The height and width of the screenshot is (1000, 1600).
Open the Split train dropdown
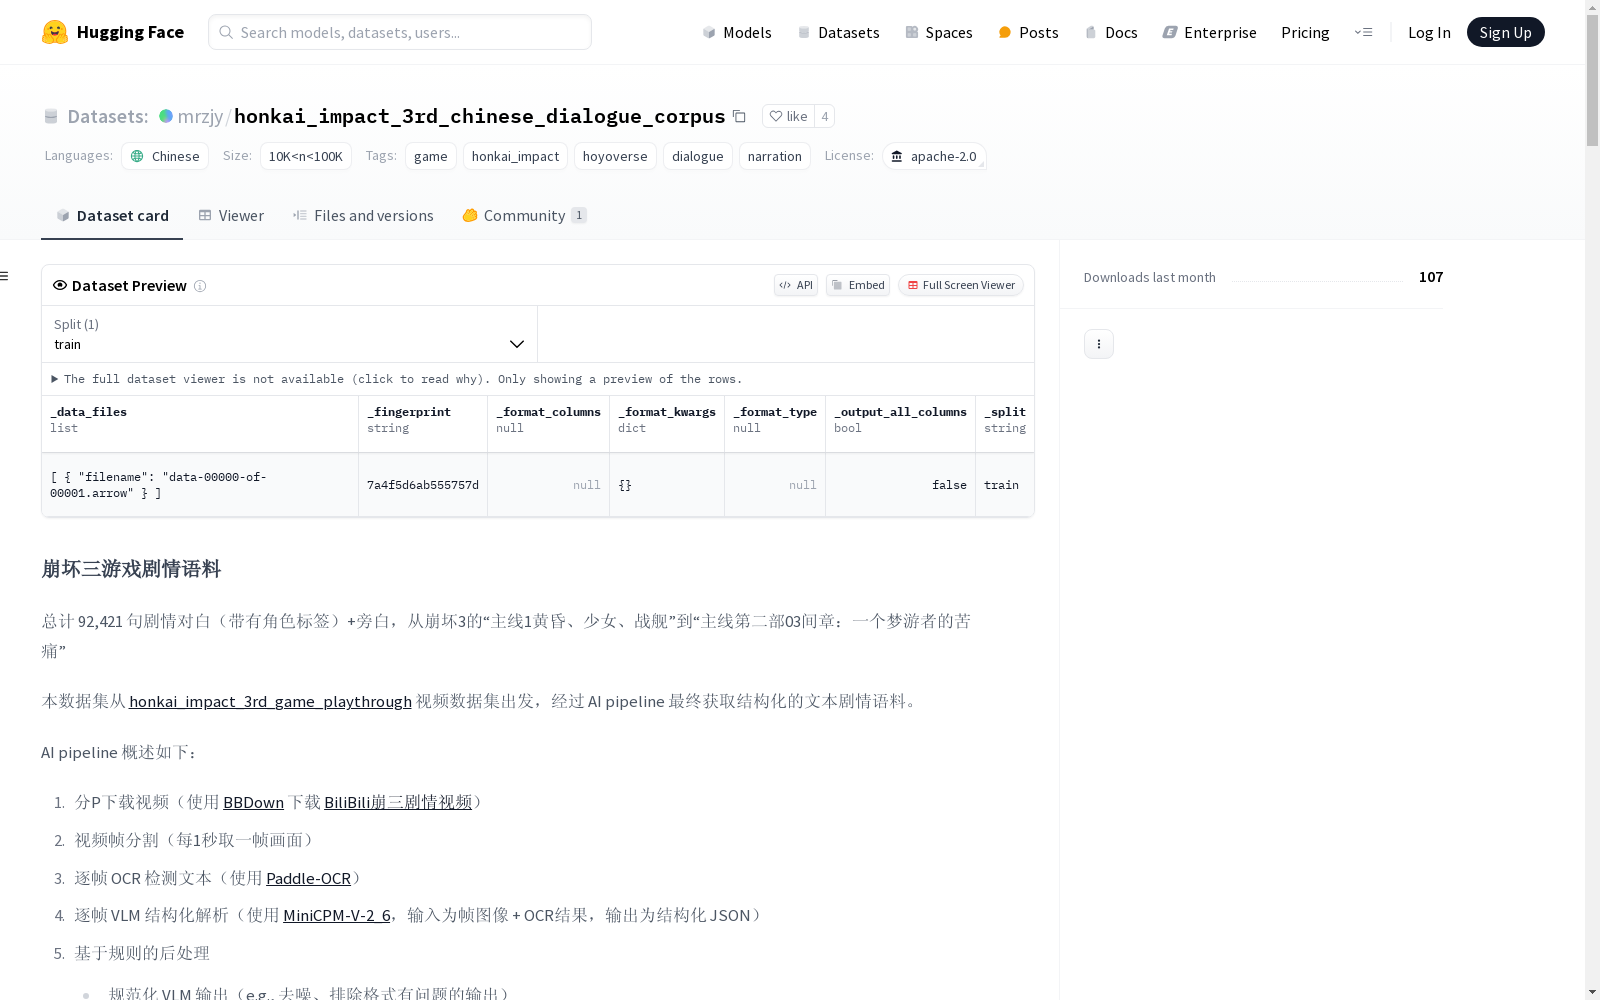[x=289, y=334]
